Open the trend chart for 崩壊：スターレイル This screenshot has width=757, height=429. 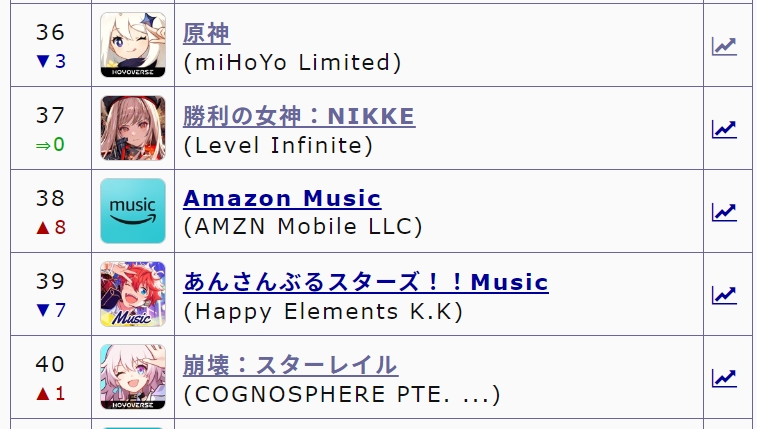[724, 378]
